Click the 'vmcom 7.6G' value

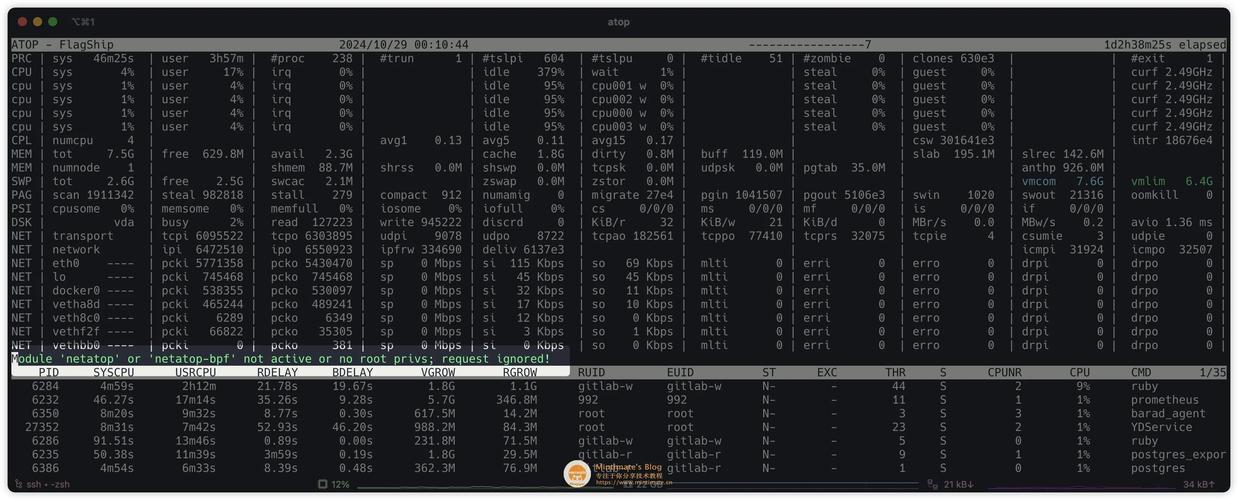[x=1063, y=181]
